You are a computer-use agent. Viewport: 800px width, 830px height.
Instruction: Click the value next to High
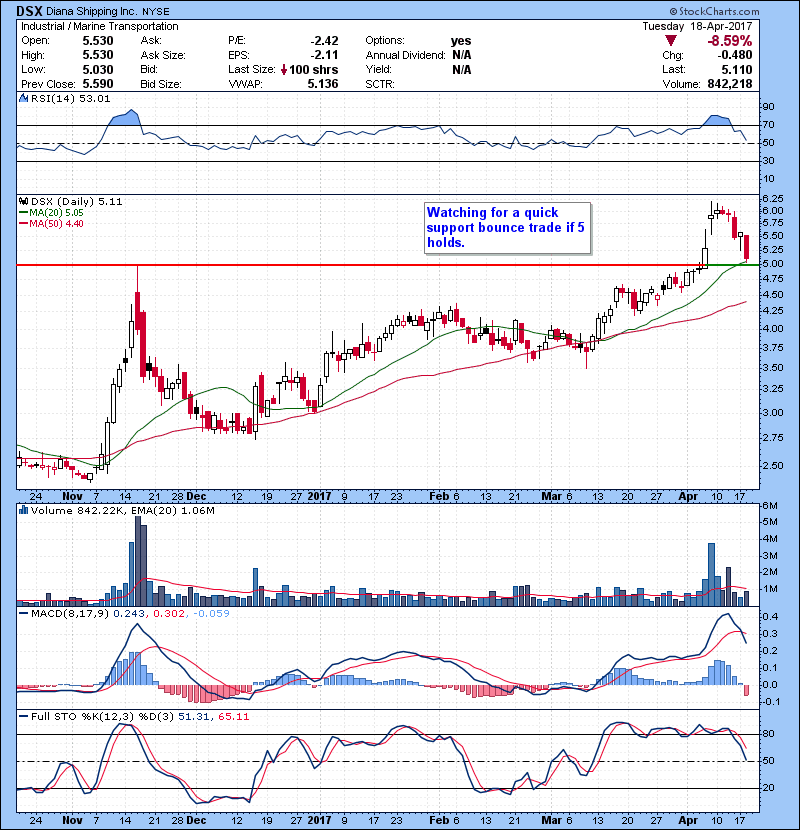98,55
